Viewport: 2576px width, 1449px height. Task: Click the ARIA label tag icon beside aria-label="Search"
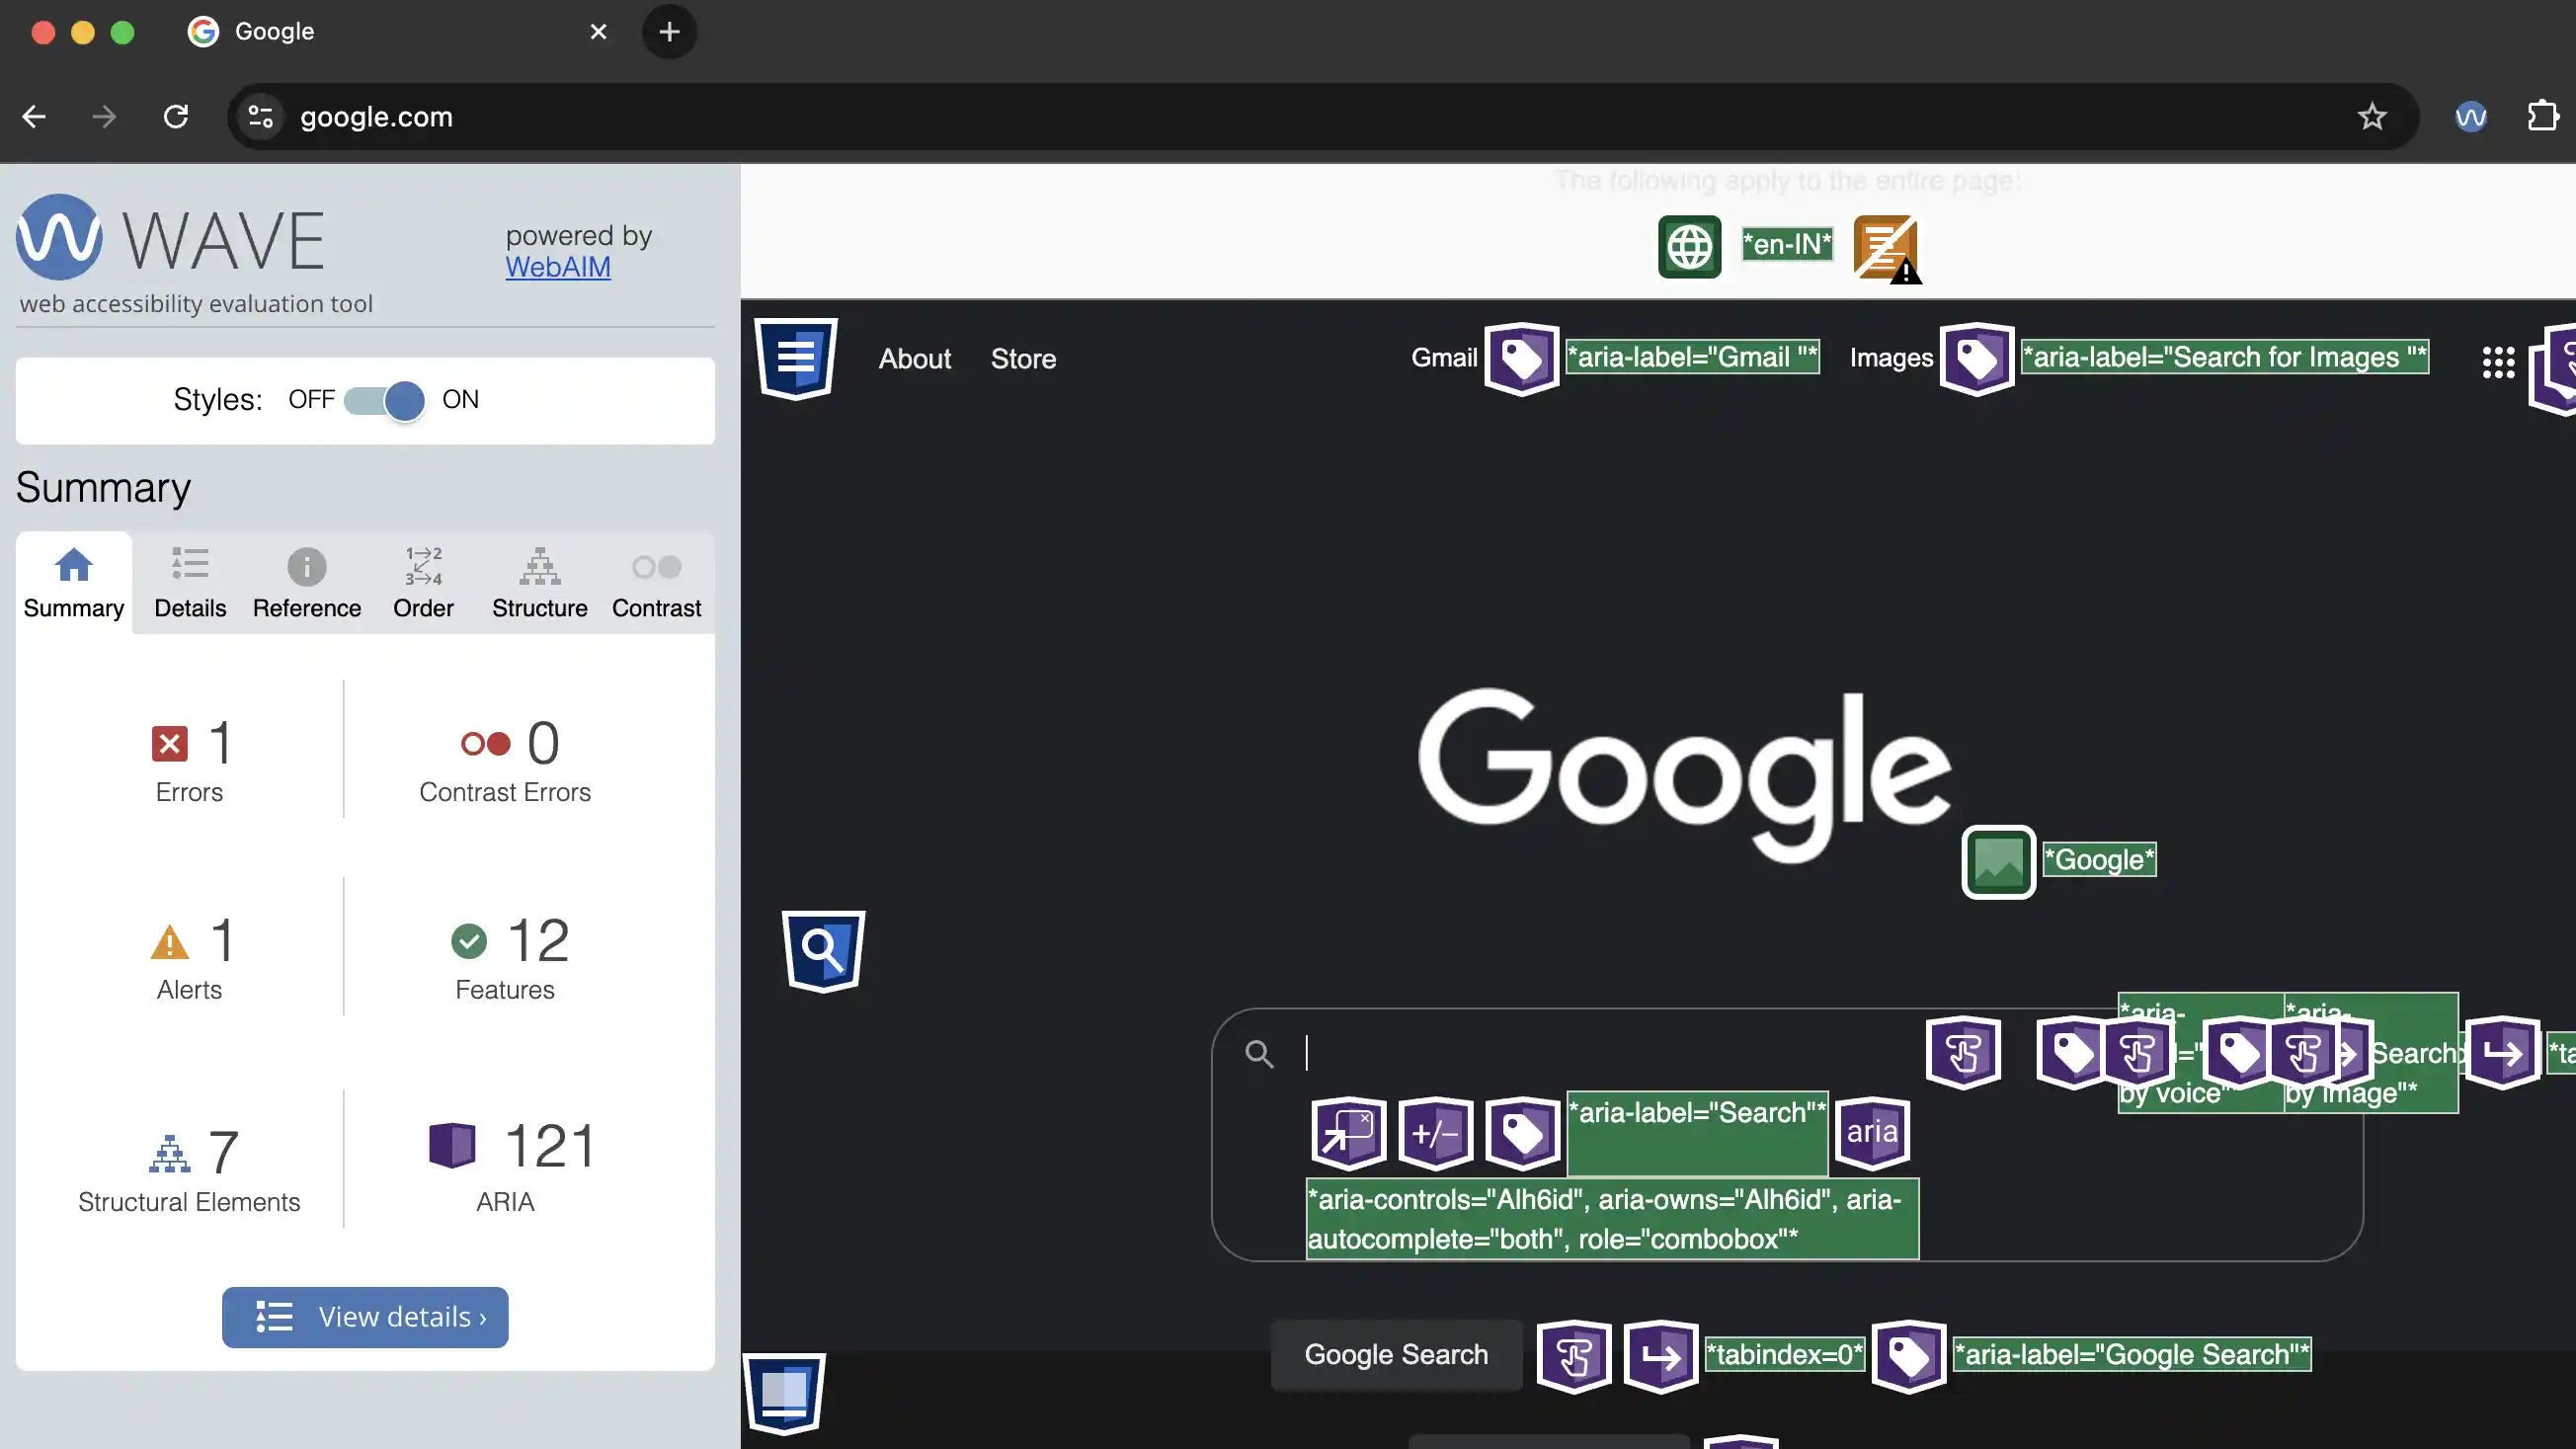[x=1523, y=1133]
